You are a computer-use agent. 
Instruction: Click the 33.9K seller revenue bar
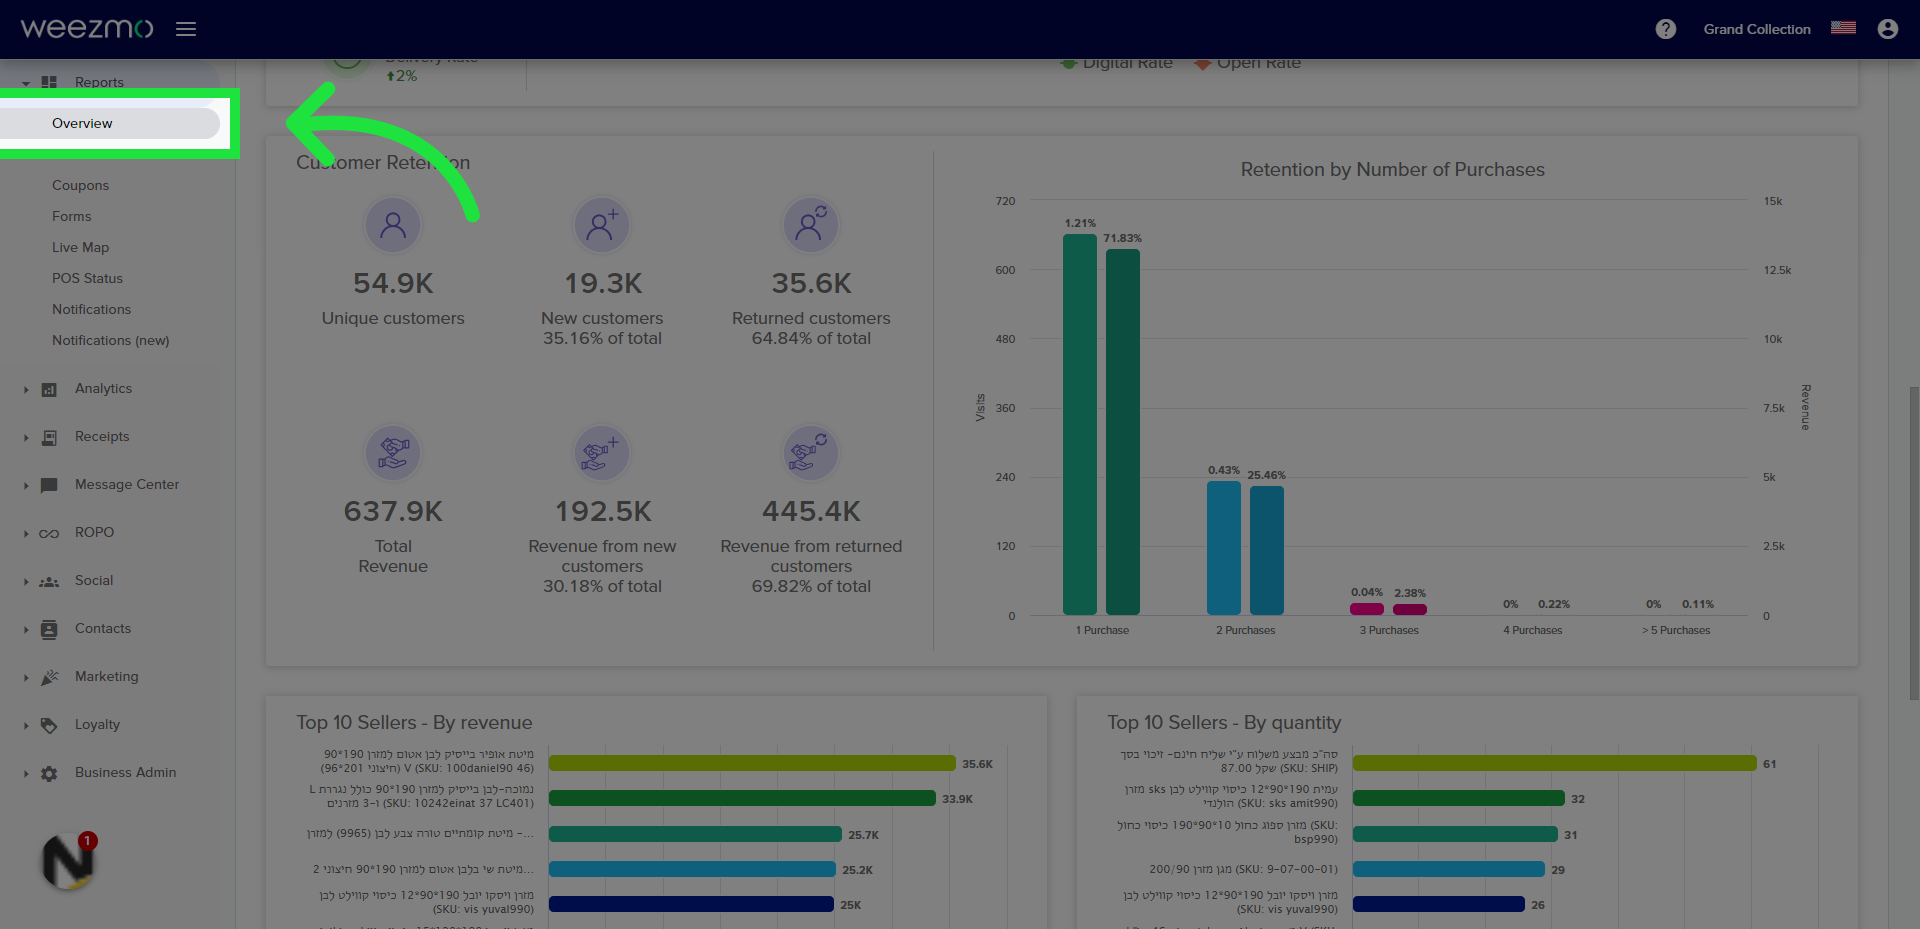tap(742, 798)
